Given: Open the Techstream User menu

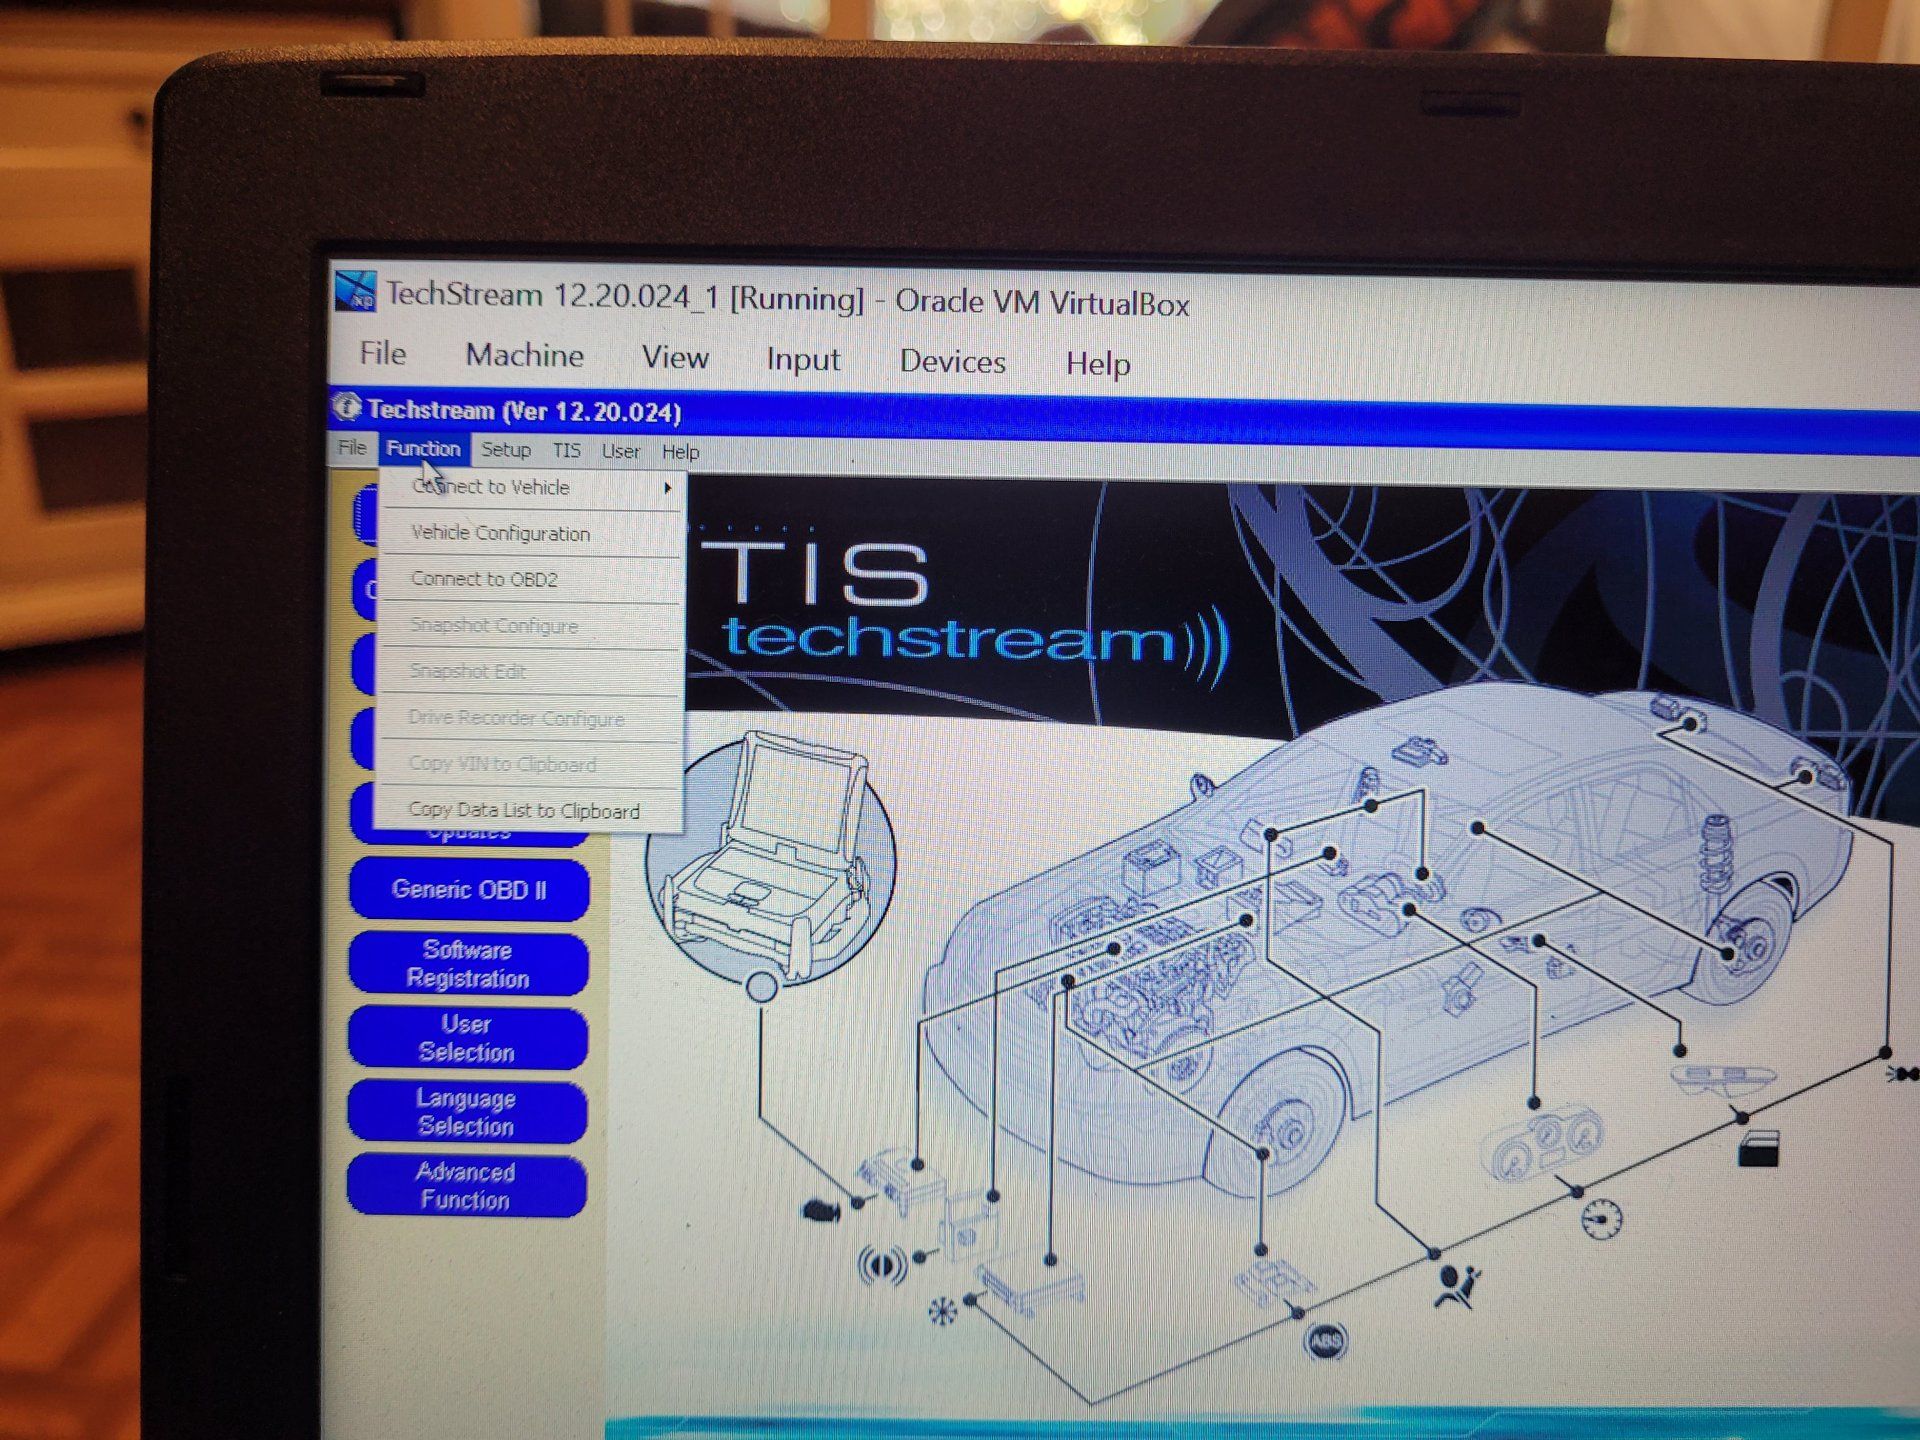Looking at the screenshot, I should tap(620, 452).
